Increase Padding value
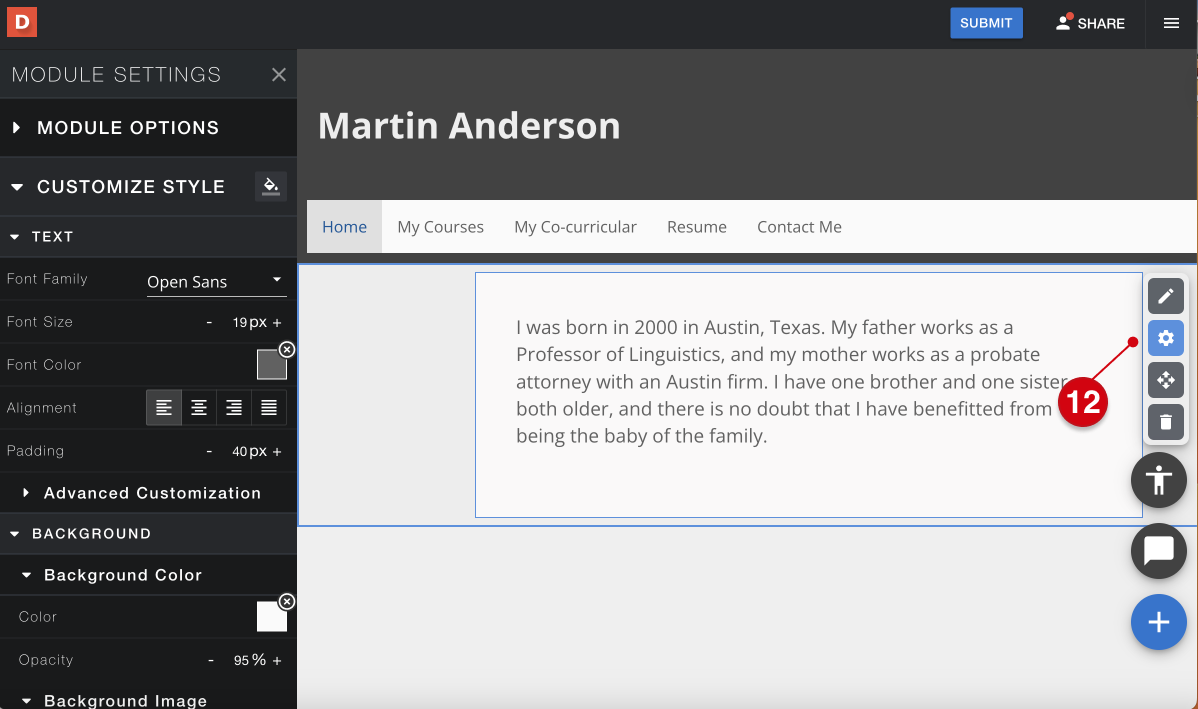 pos(277,452)
